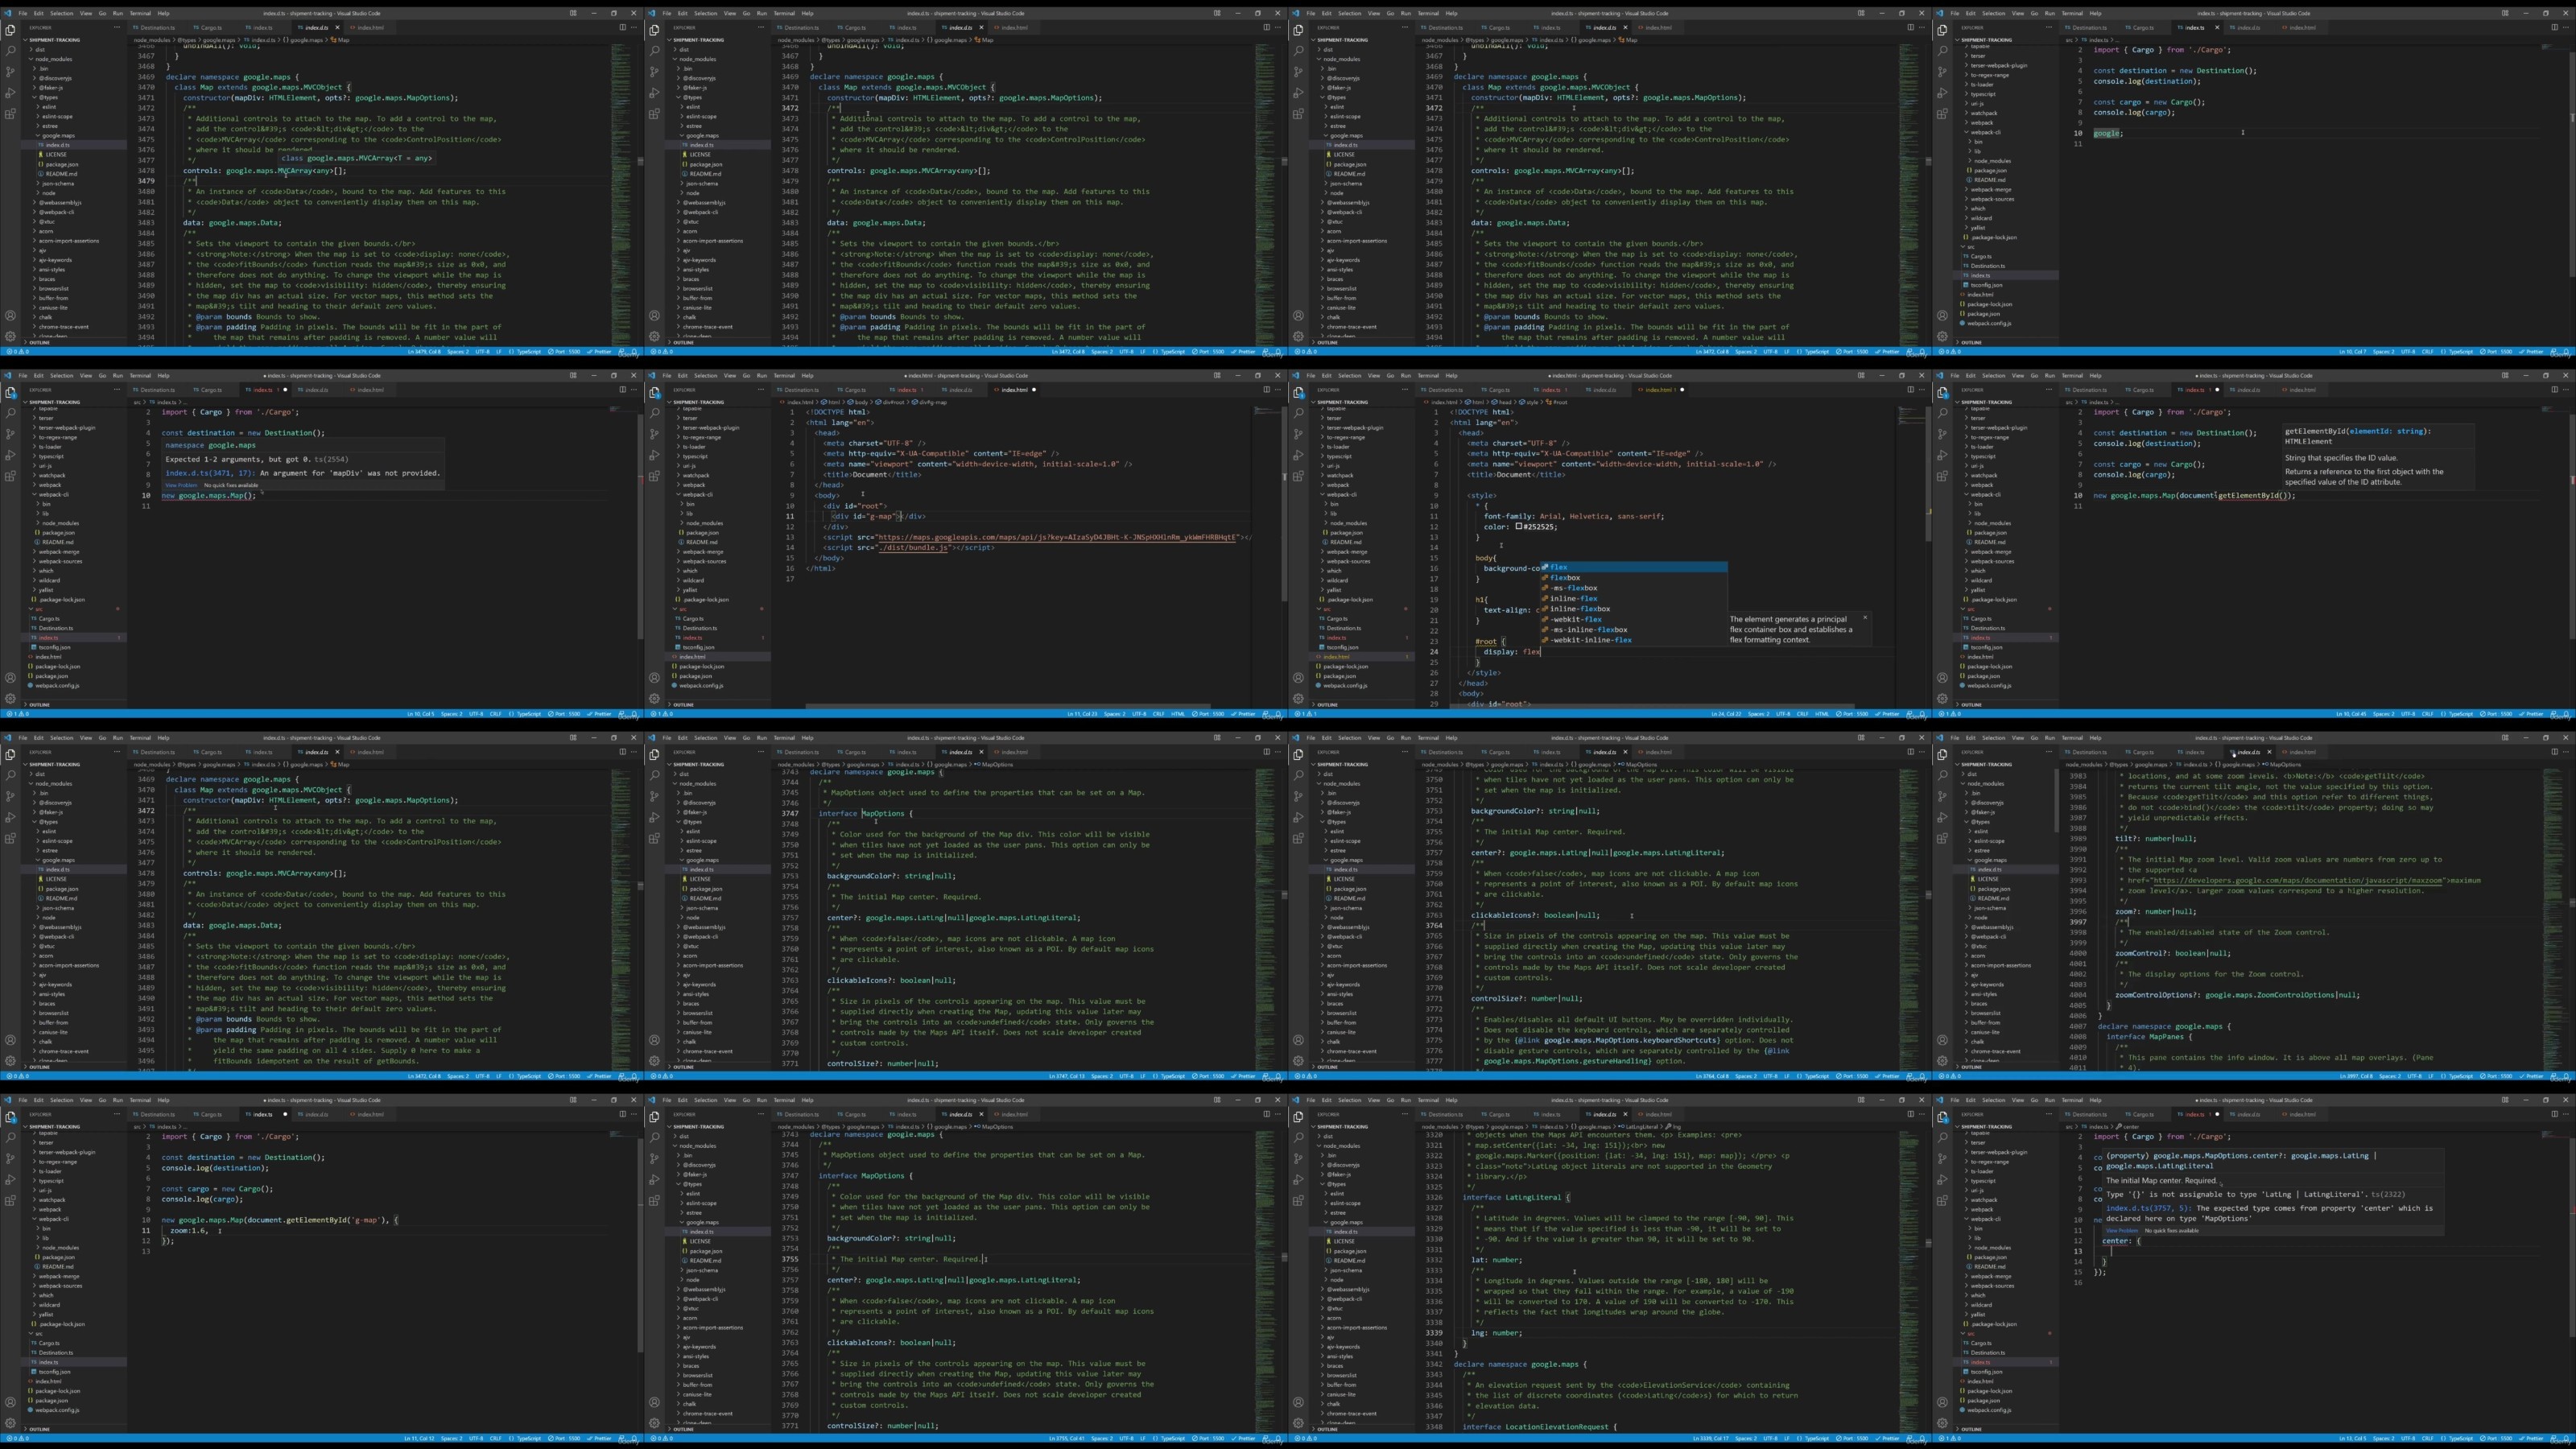This screenshot has height=1449, width=2576.
Task: Open Search view in getElementById tooltip window
Action: [1942, 413]
